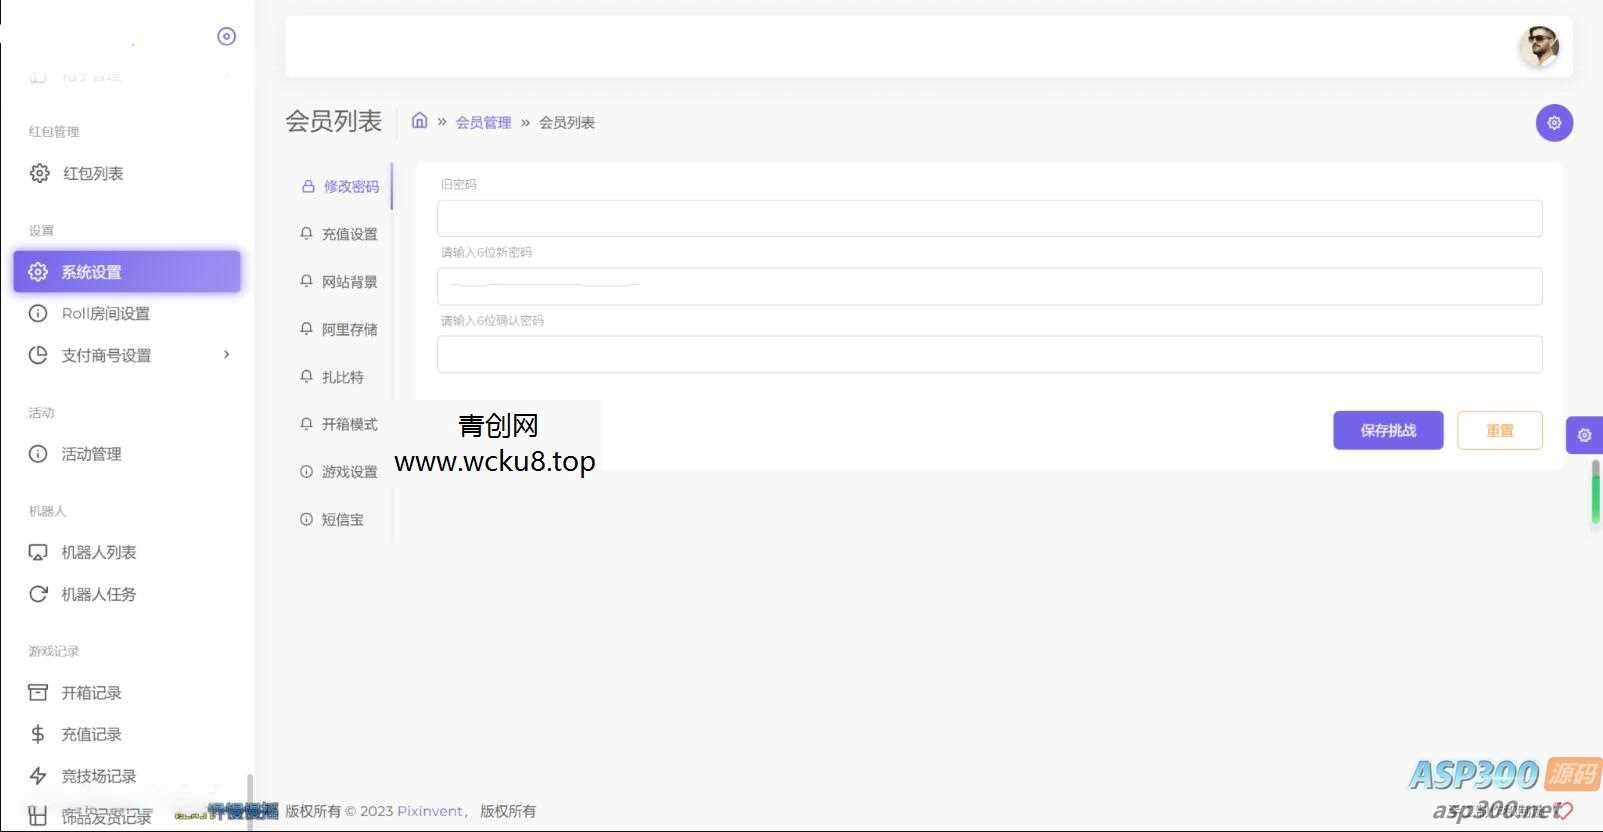
Task: Click the info icon beside 游戏设置
Action: [306, 471]
